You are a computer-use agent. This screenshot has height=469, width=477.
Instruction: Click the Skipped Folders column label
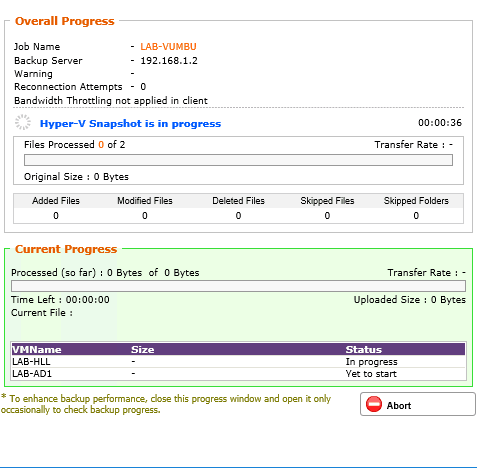pyautogui.click(x=416, y=201)
